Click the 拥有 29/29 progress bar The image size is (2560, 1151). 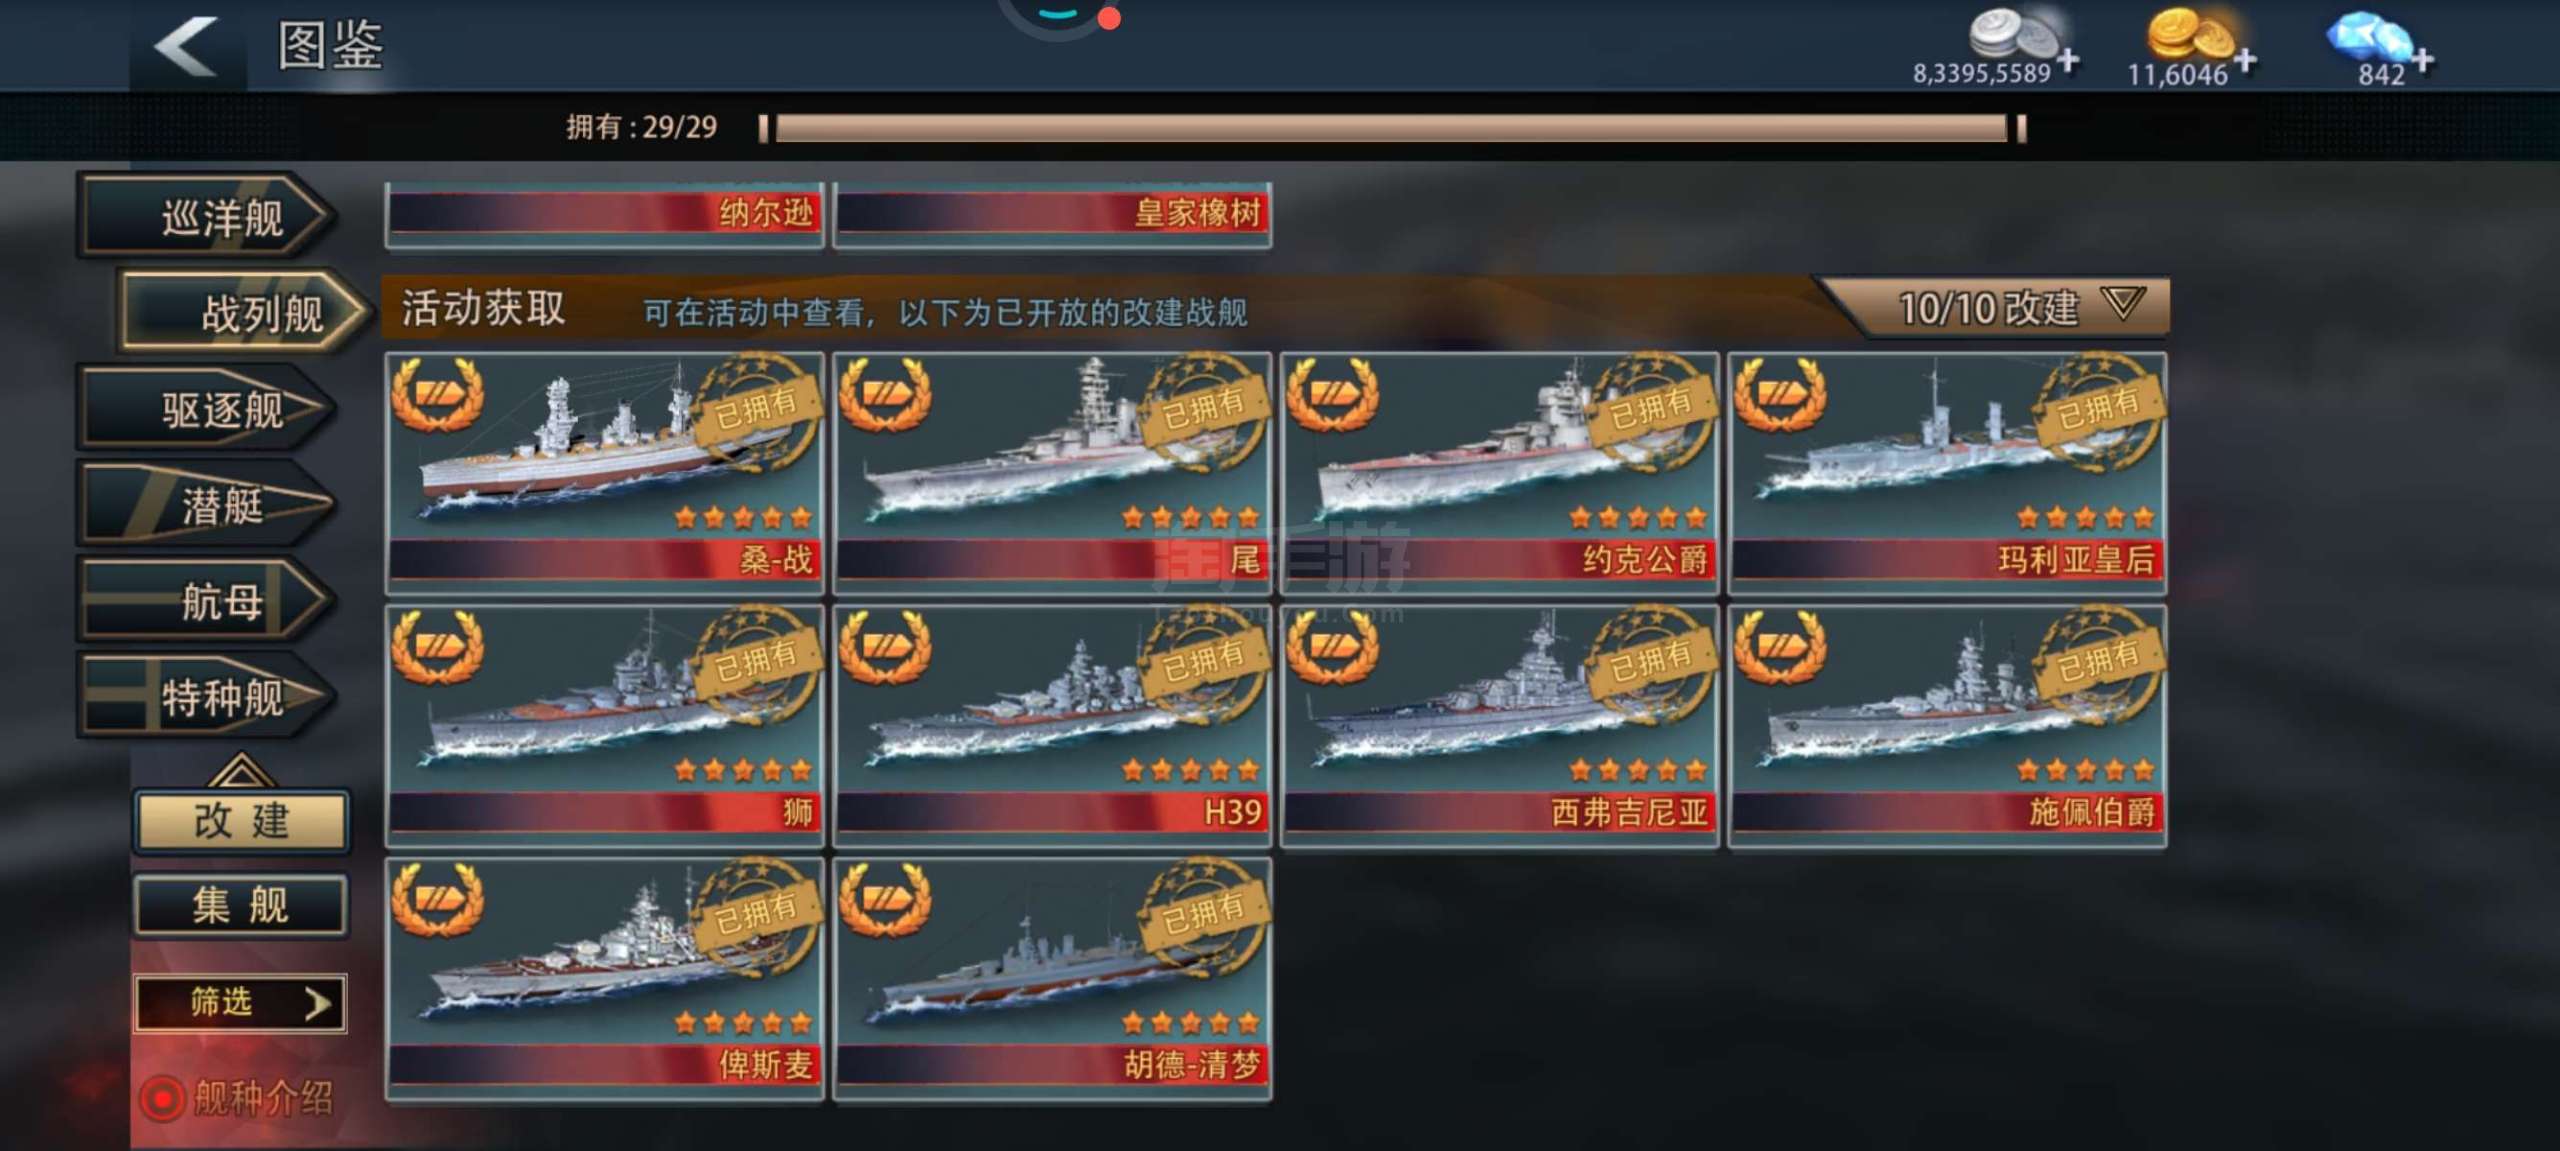1392,128
